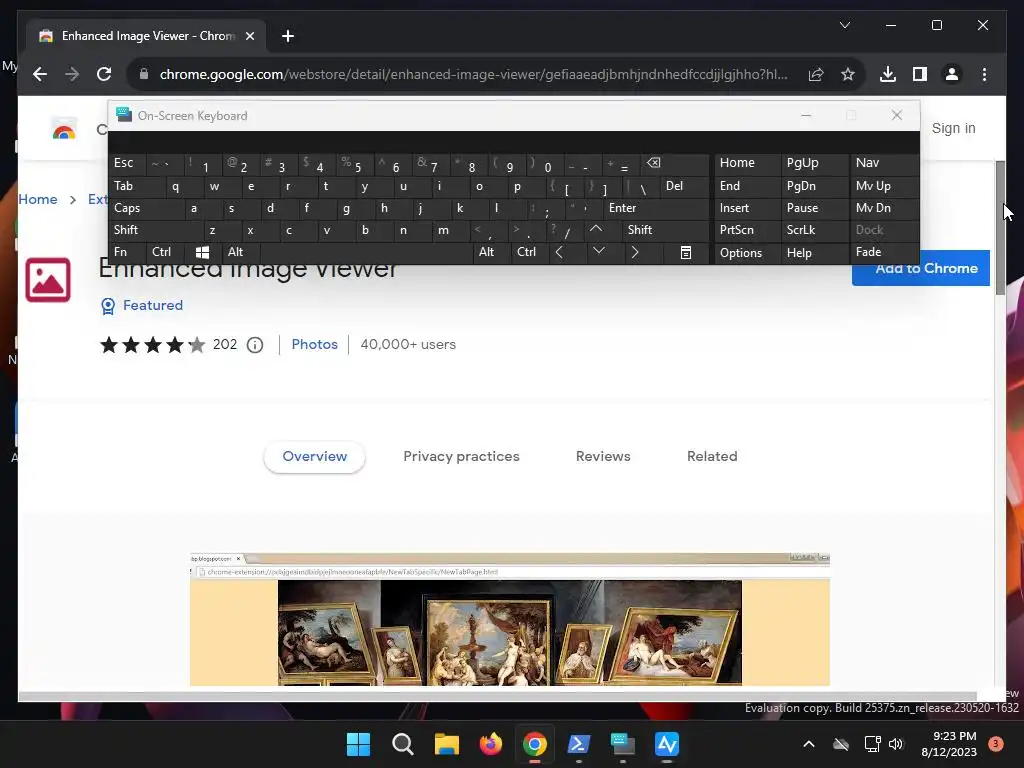
Task: Click the Enhanced Image Viewer extension icon
Action: tap(48, 280)
